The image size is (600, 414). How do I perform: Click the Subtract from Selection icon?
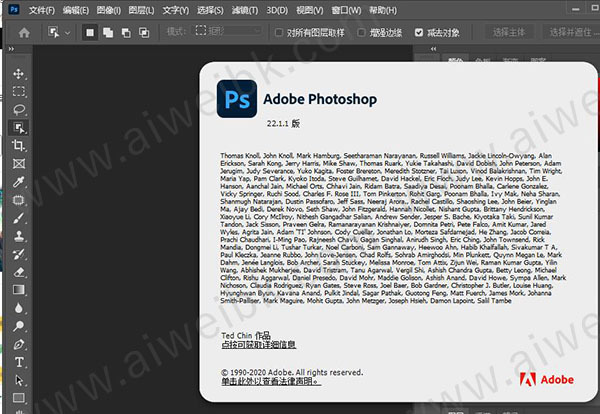126,33
